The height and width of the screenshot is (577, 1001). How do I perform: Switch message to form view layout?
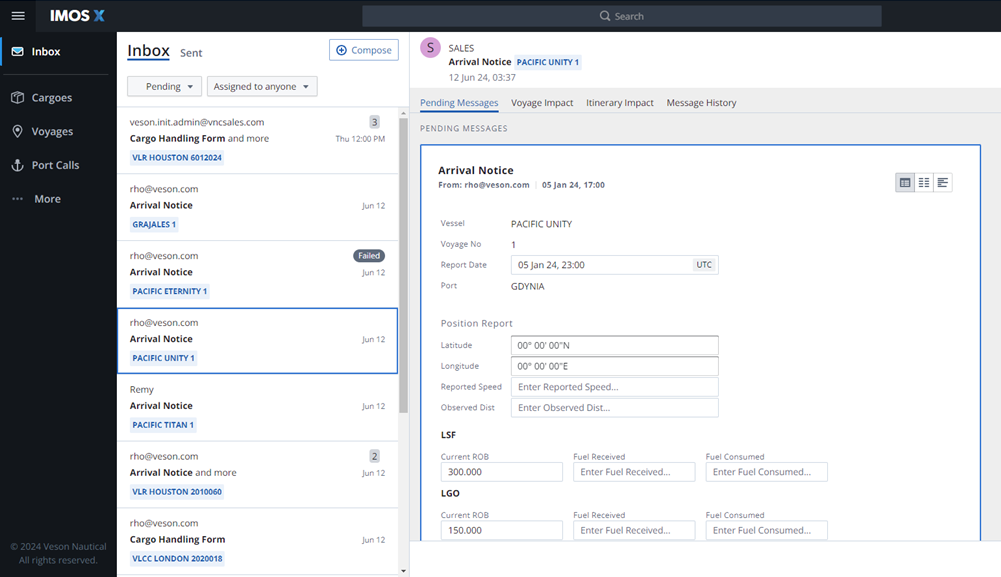tap(905, 182)
